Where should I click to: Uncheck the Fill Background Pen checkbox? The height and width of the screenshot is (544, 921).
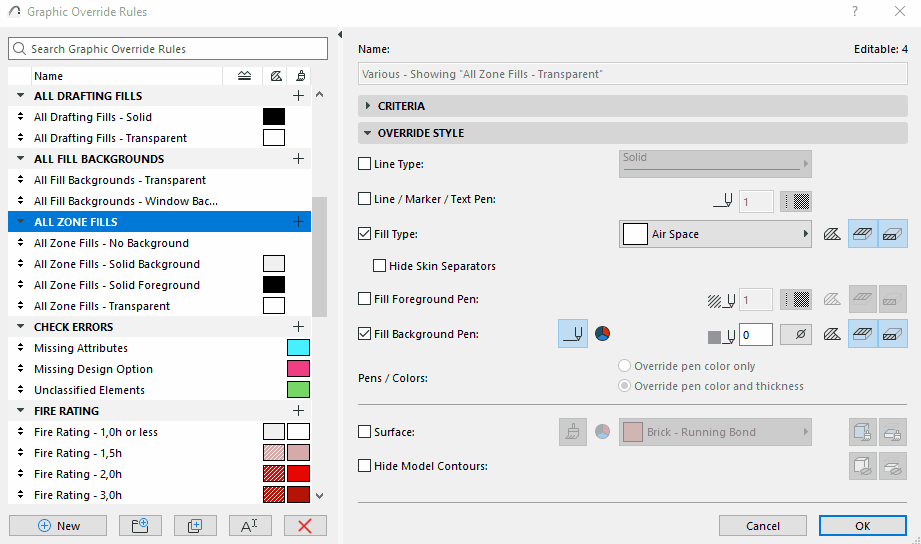pyautogui.click(x=364, y=334)
